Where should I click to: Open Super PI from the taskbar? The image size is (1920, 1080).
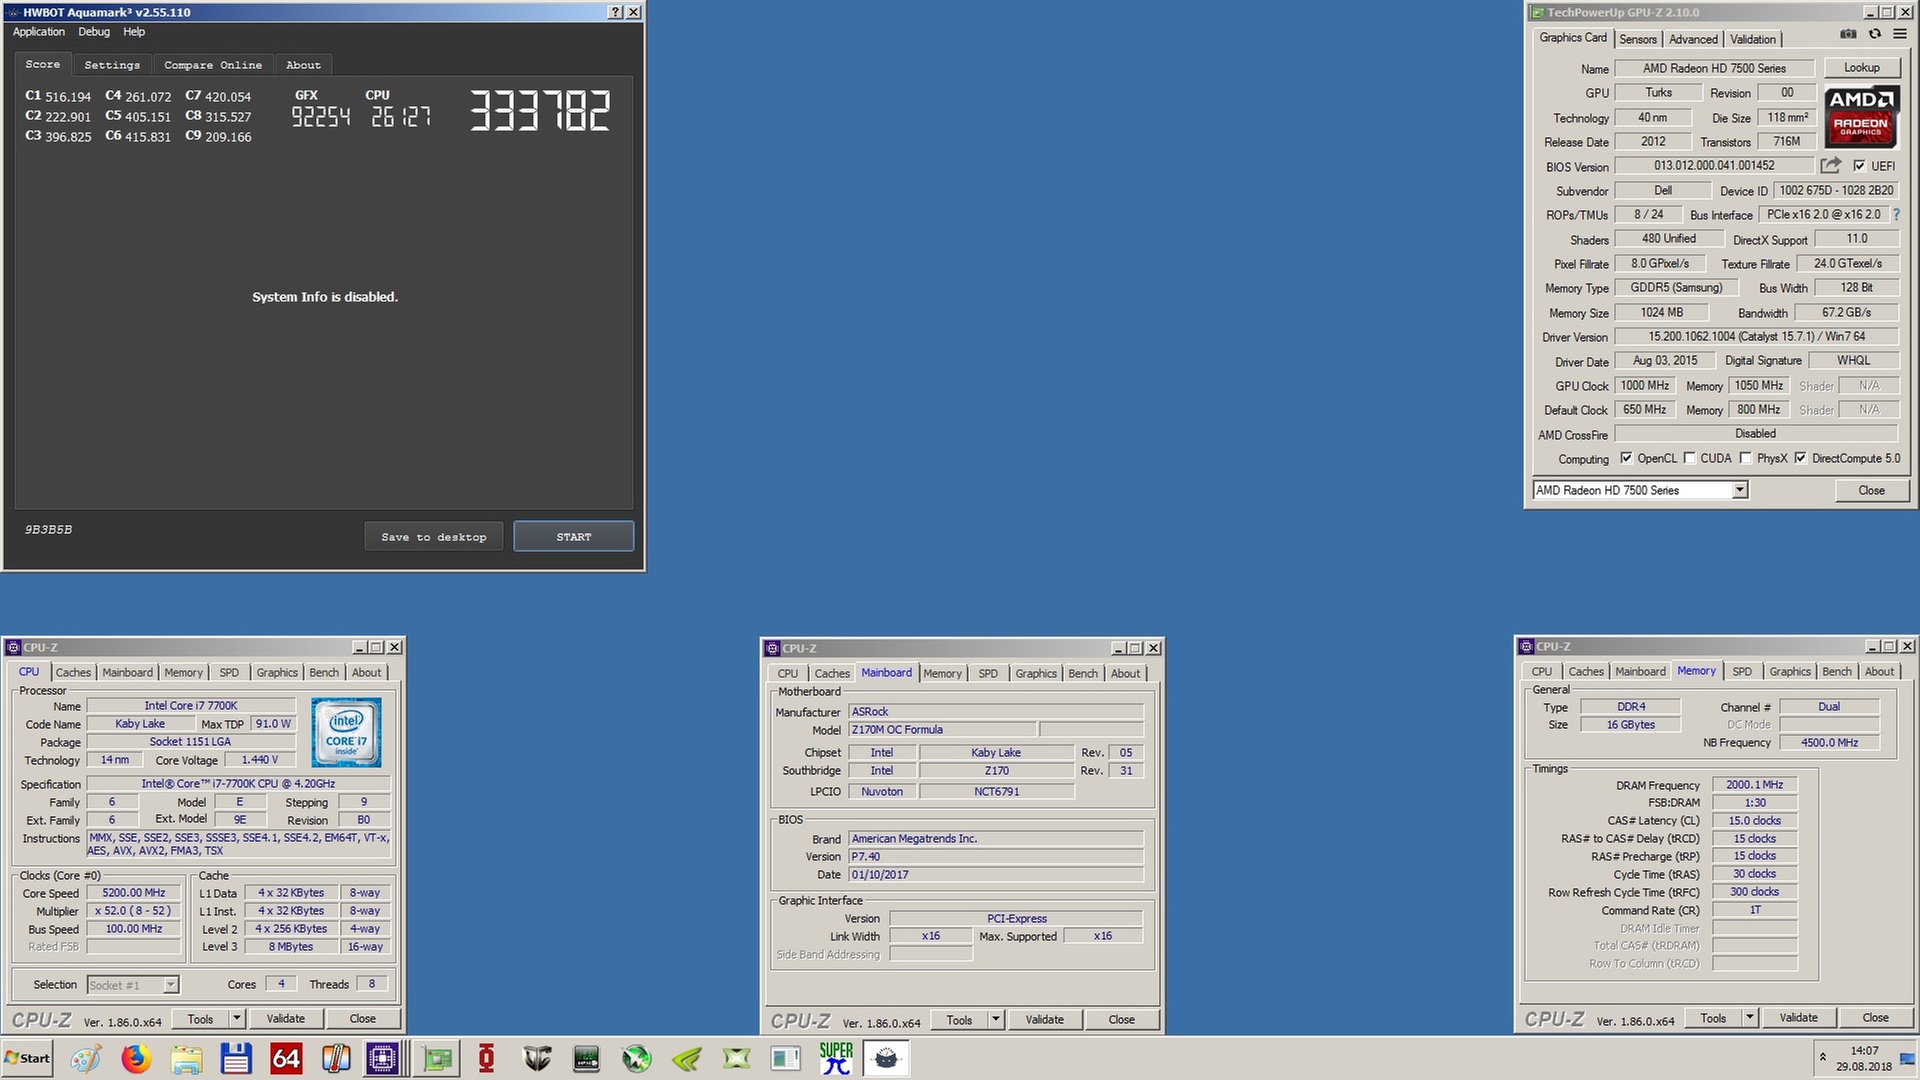836,1058
